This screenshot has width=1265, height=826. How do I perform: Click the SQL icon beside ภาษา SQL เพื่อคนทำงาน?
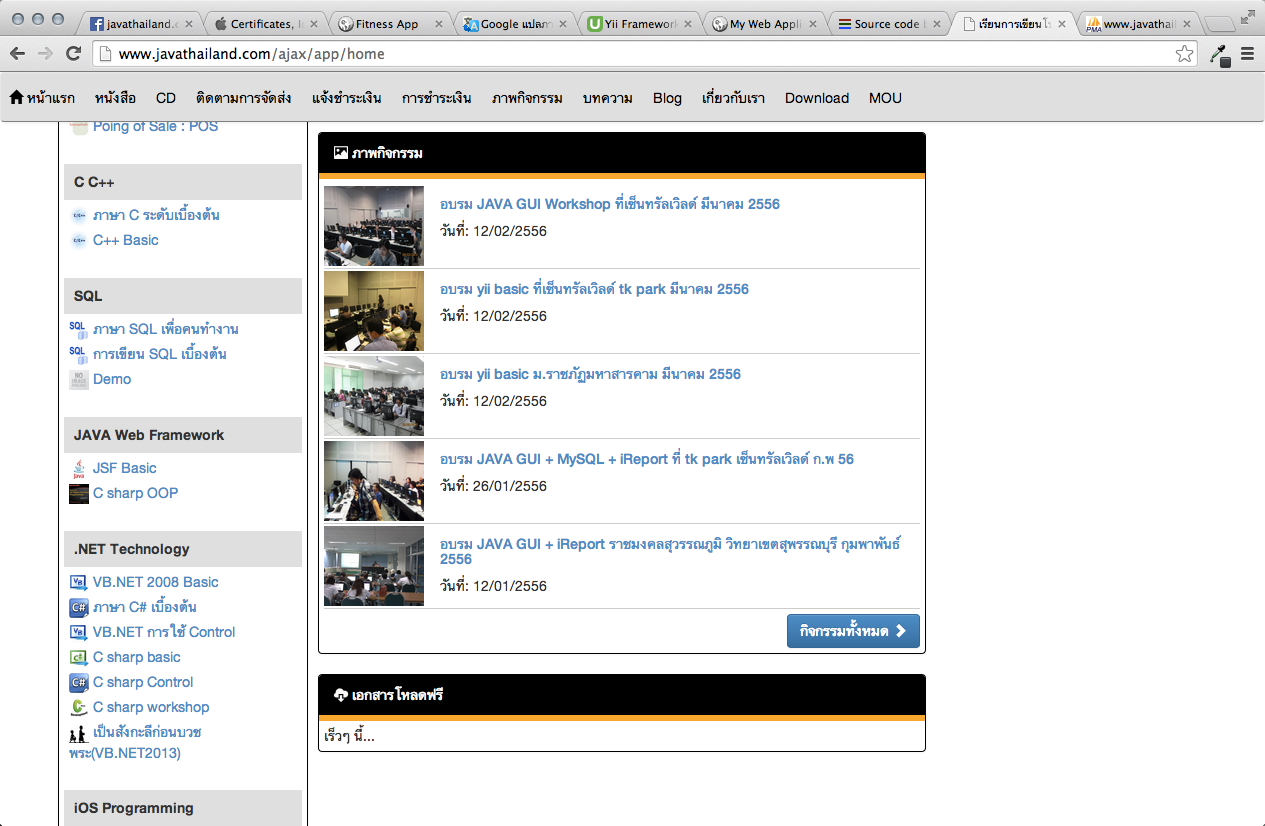79,329
